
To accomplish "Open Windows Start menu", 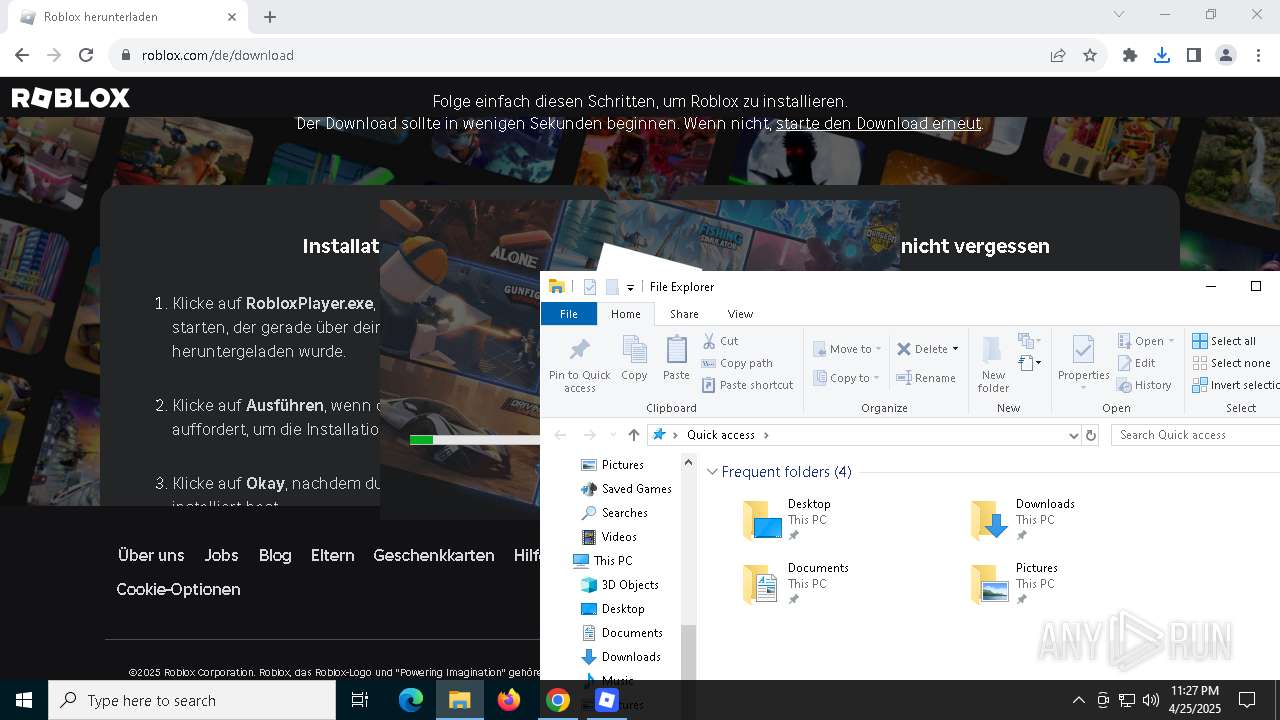I will [24, 700].
